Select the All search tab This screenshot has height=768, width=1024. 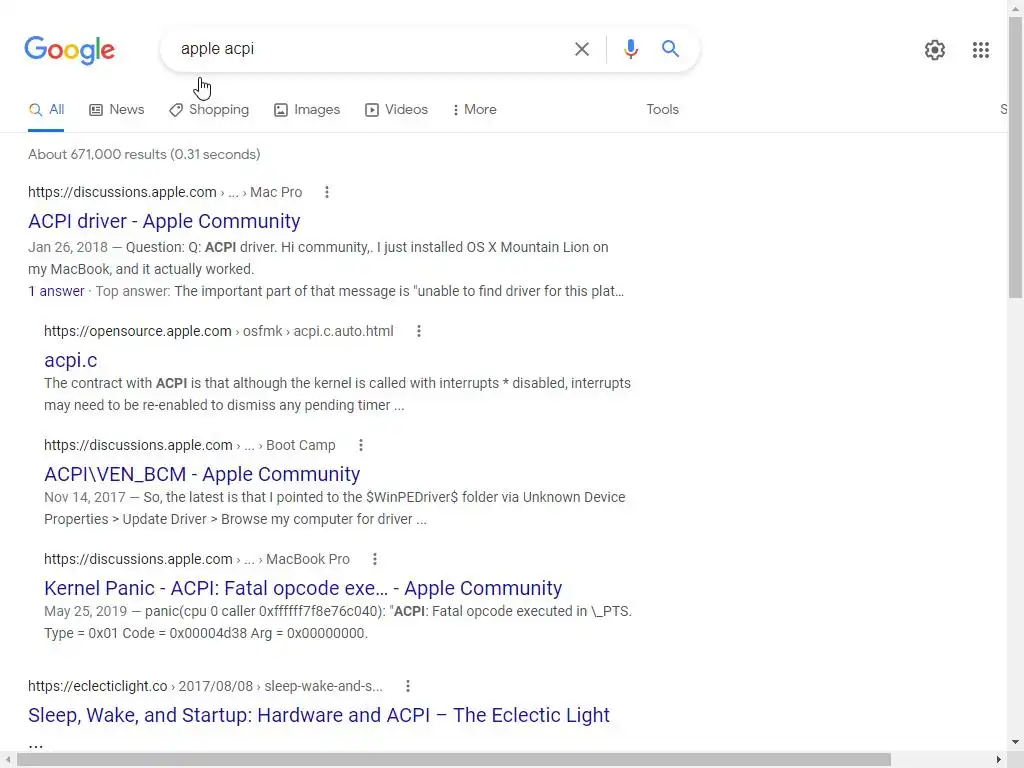click(46, 110)
